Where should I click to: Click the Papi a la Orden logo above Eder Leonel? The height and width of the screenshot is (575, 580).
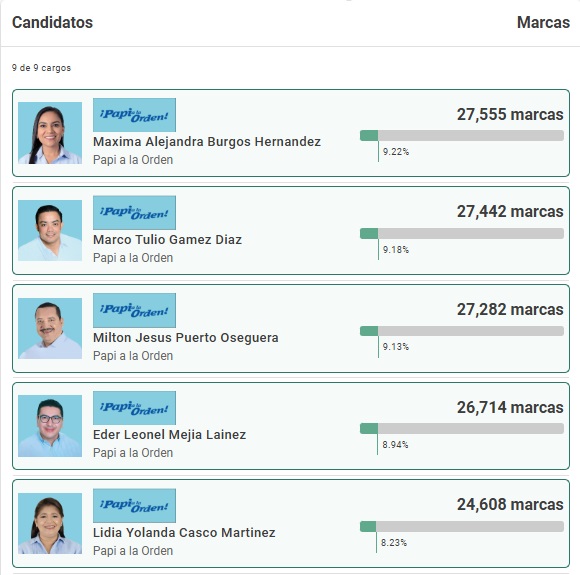(134, 408)
